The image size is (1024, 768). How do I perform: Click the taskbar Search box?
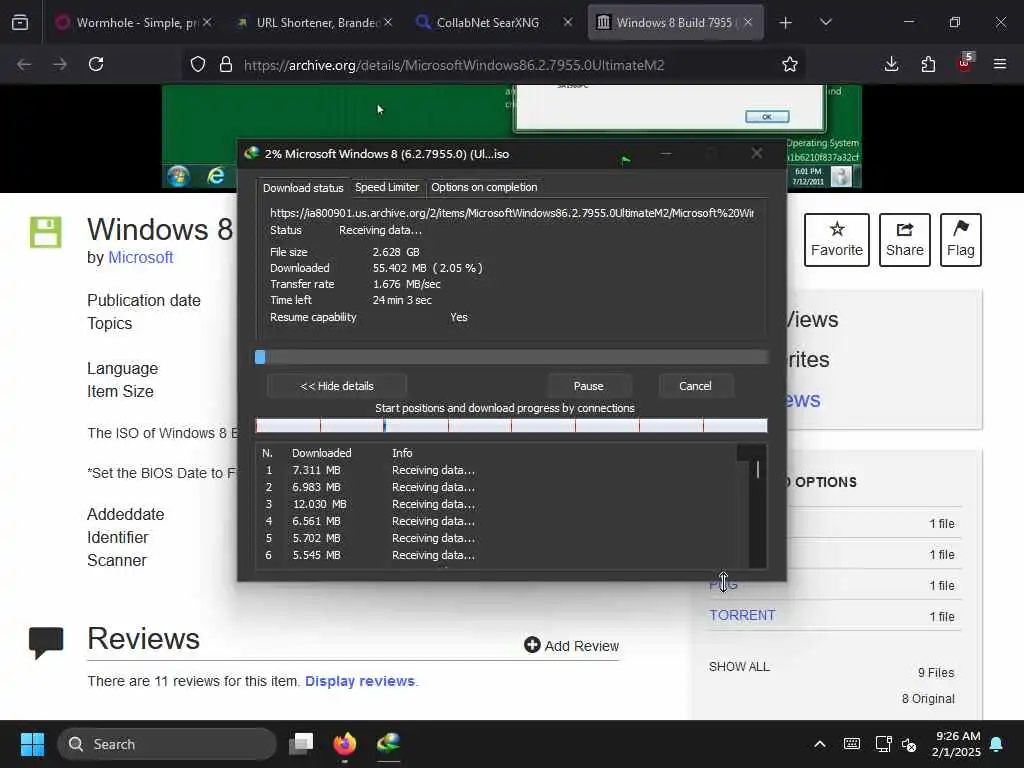click(x=167, y=744)
